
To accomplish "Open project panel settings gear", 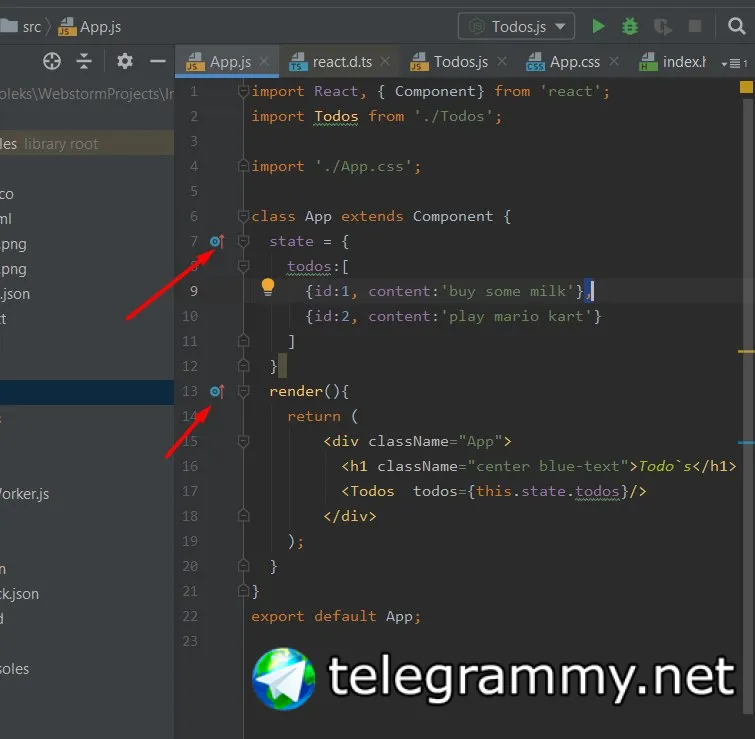I will [x=125, y=62].
